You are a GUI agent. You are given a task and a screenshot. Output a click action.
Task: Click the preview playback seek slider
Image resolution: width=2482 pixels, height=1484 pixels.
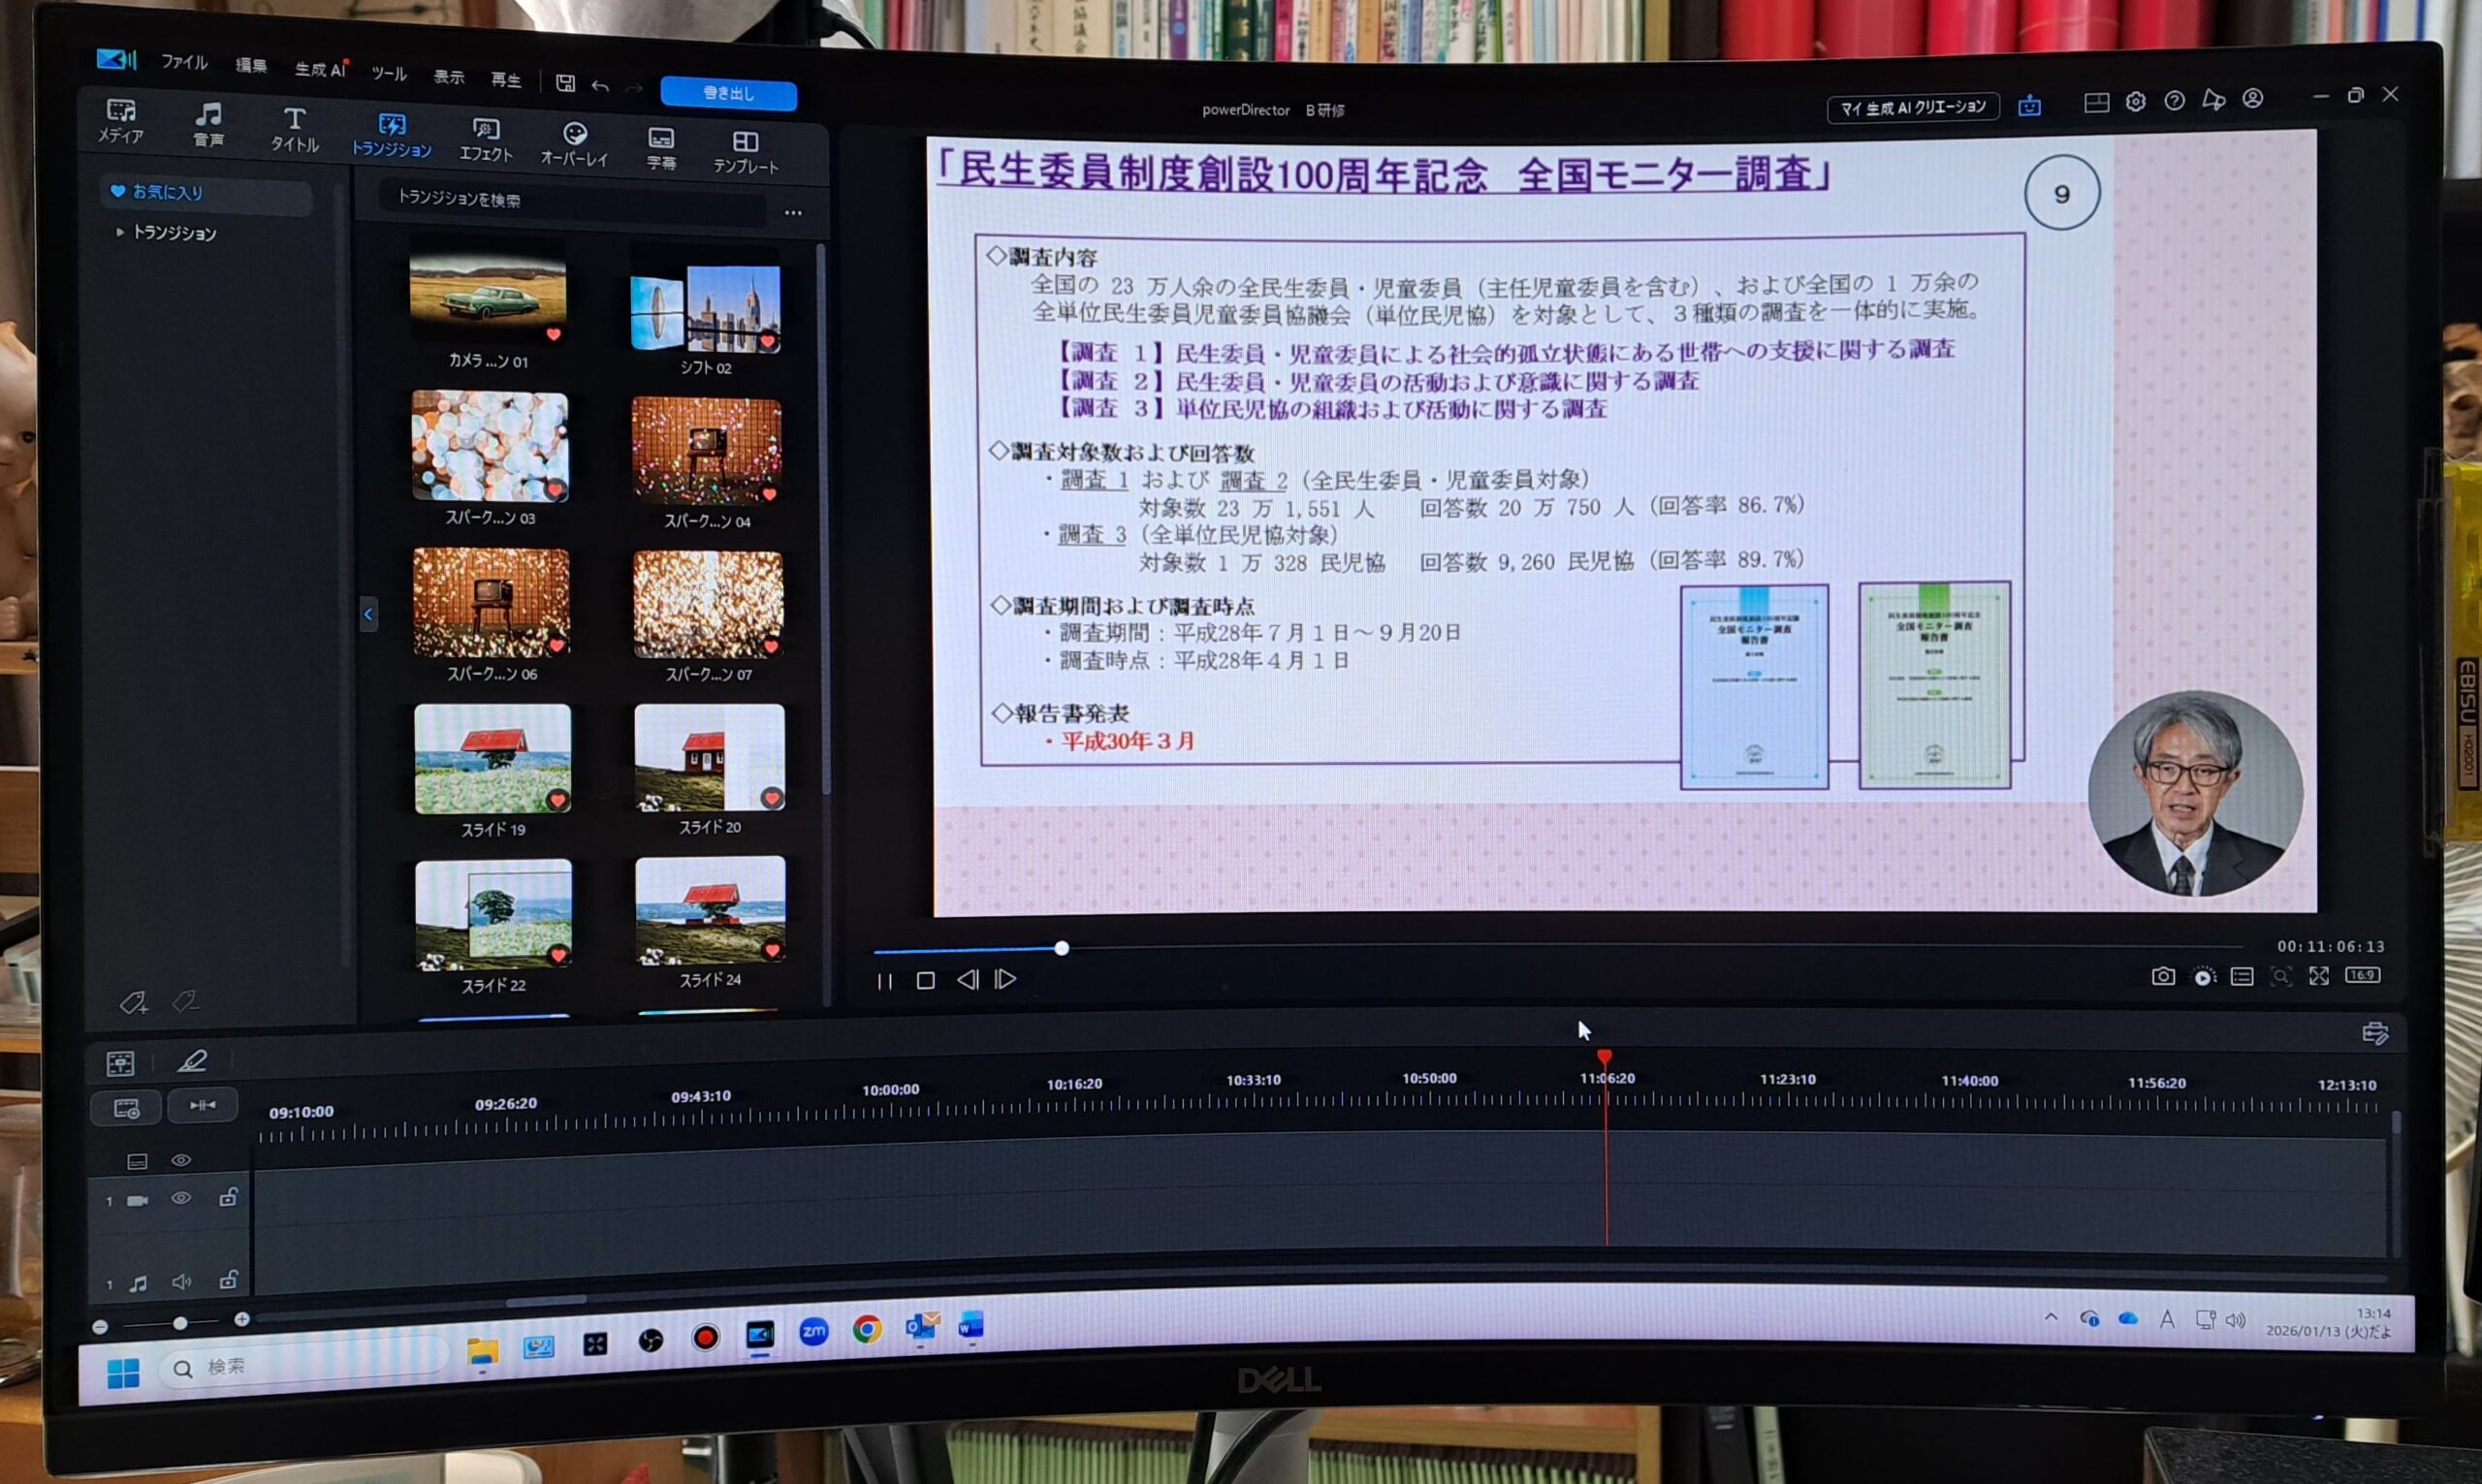point(1061,948)
